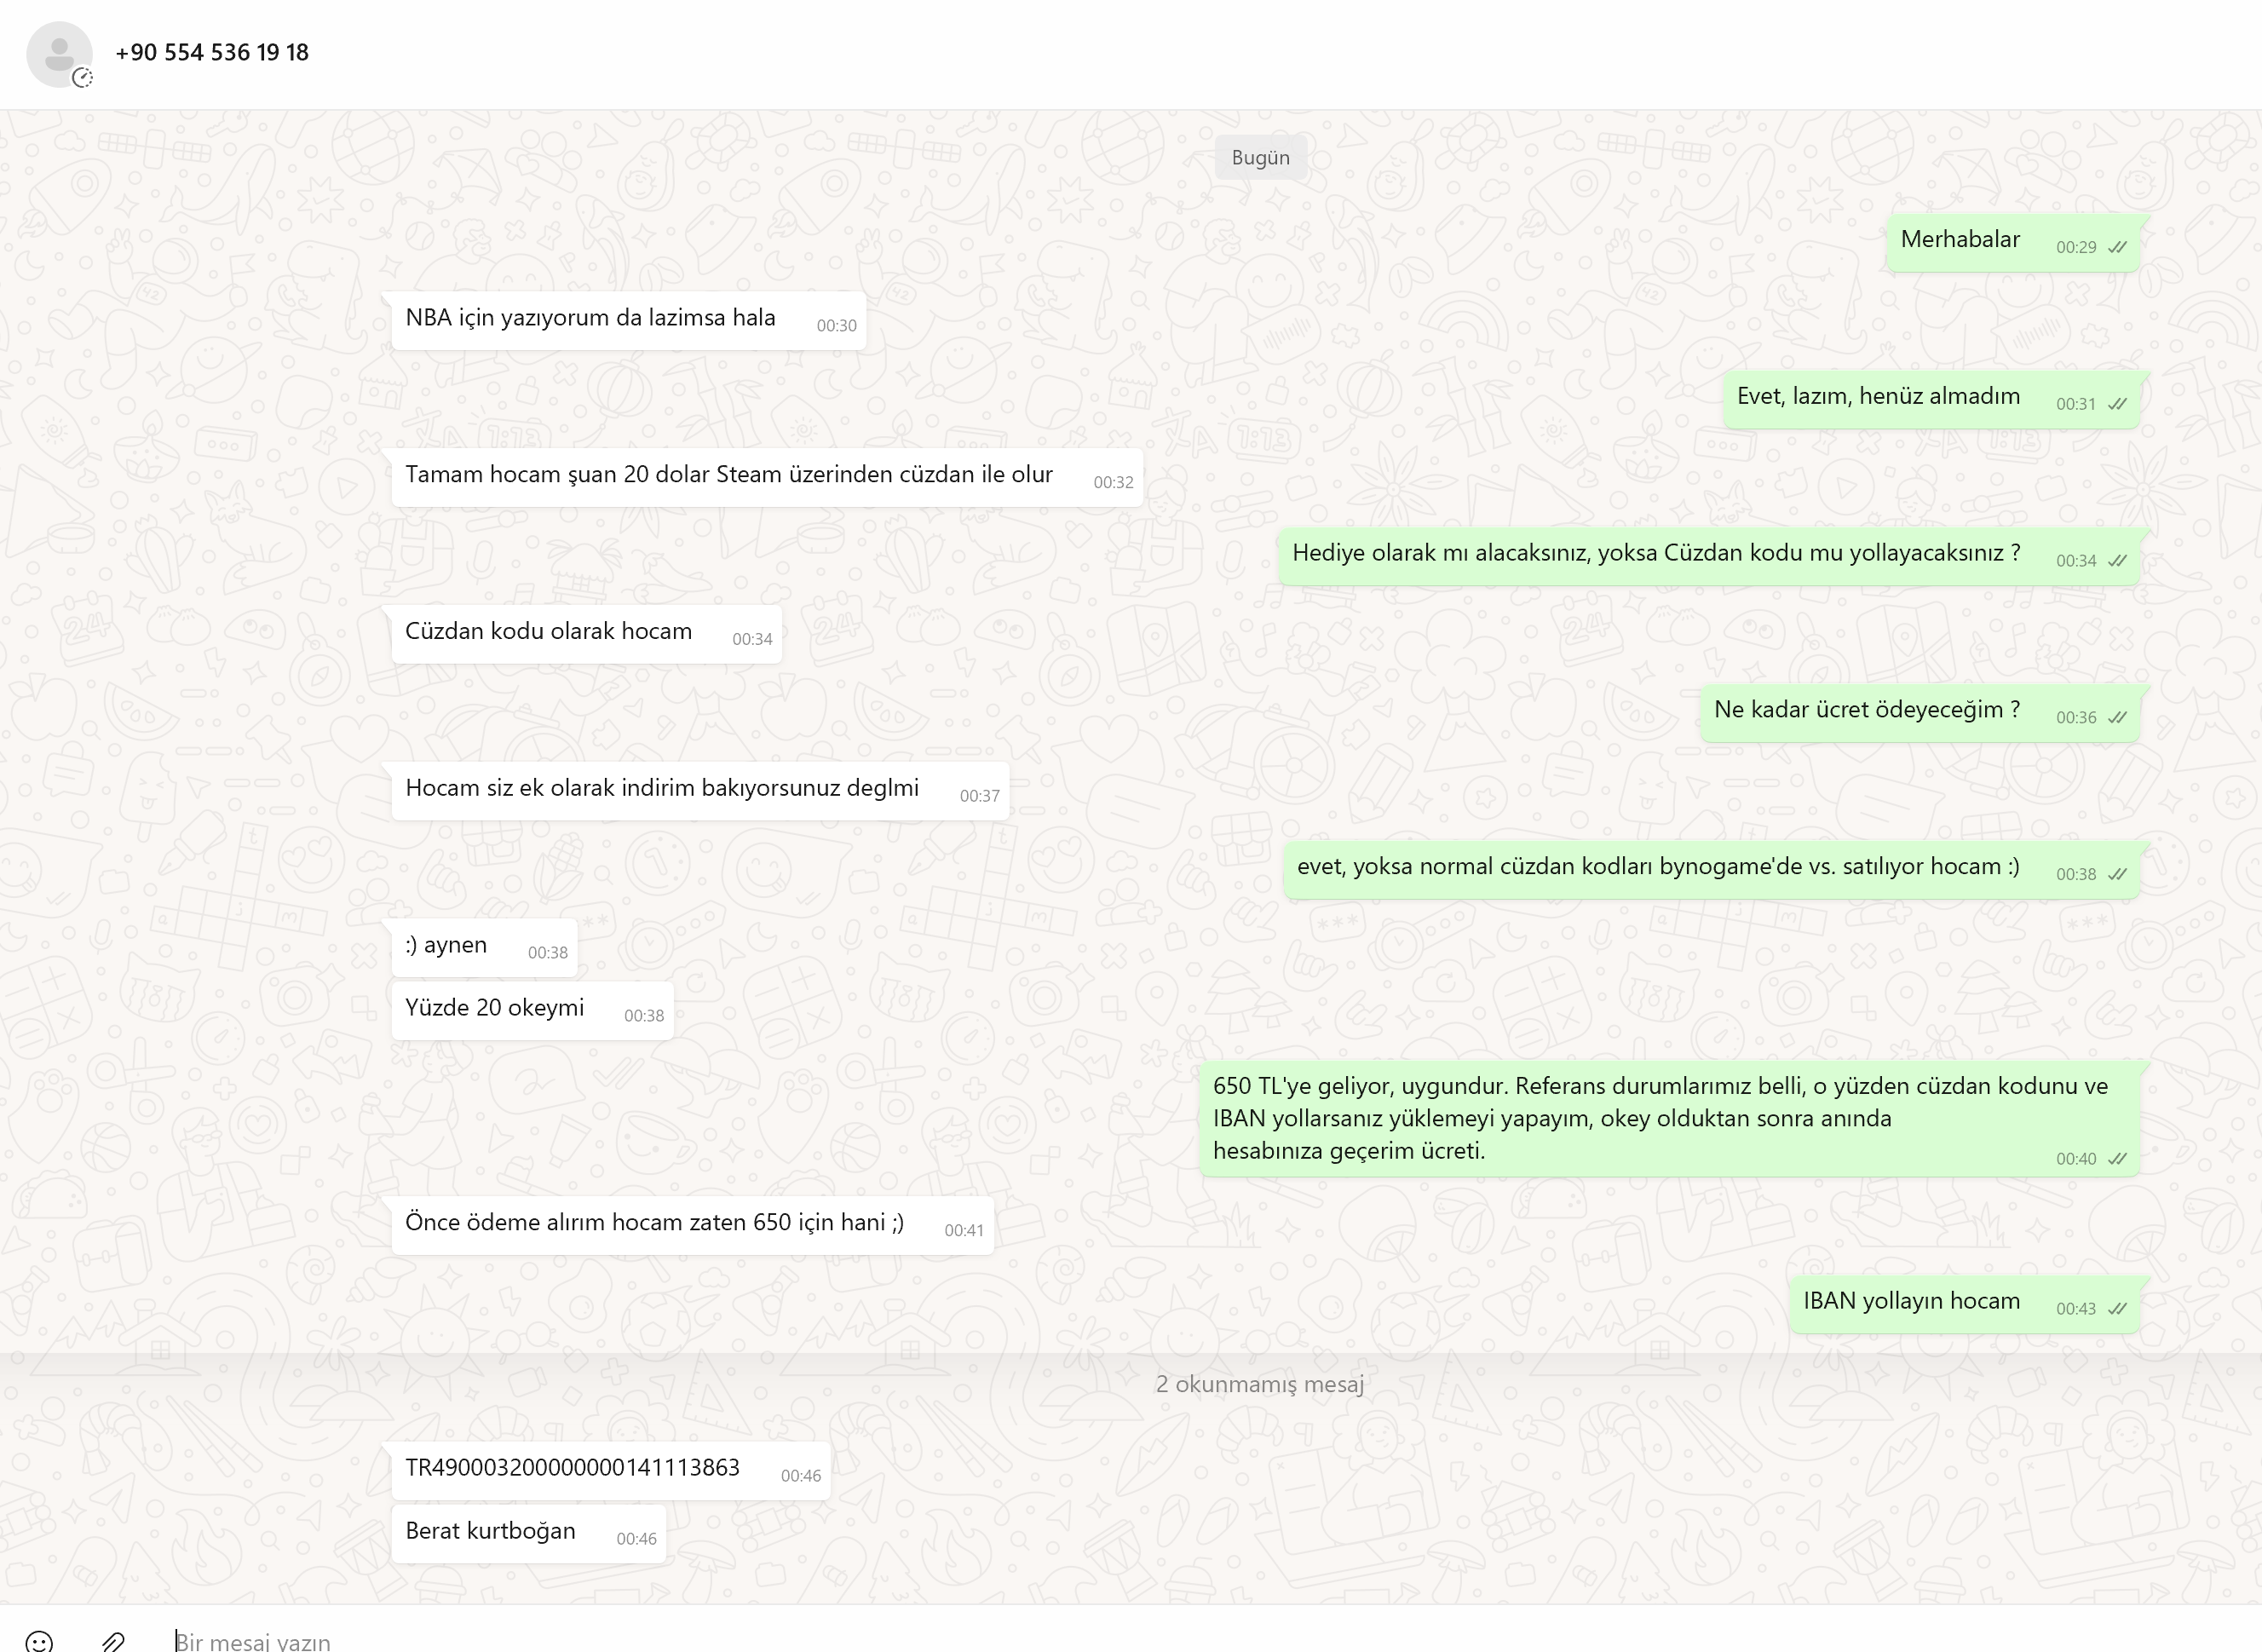Select the Cüzdan kodu olarak hocam message
The image size is (2262, 1652).
click(586, 634)
